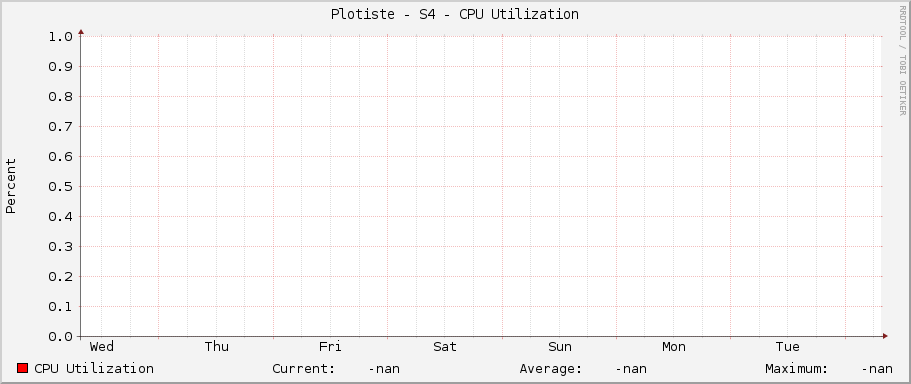Click the '0.3' y-axis value
Viewport: 911px width, 384px height.
61,247
